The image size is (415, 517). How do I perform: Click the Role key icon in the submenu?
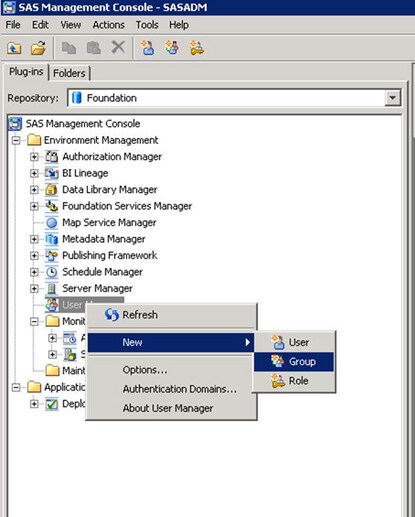tap(278, 381)
